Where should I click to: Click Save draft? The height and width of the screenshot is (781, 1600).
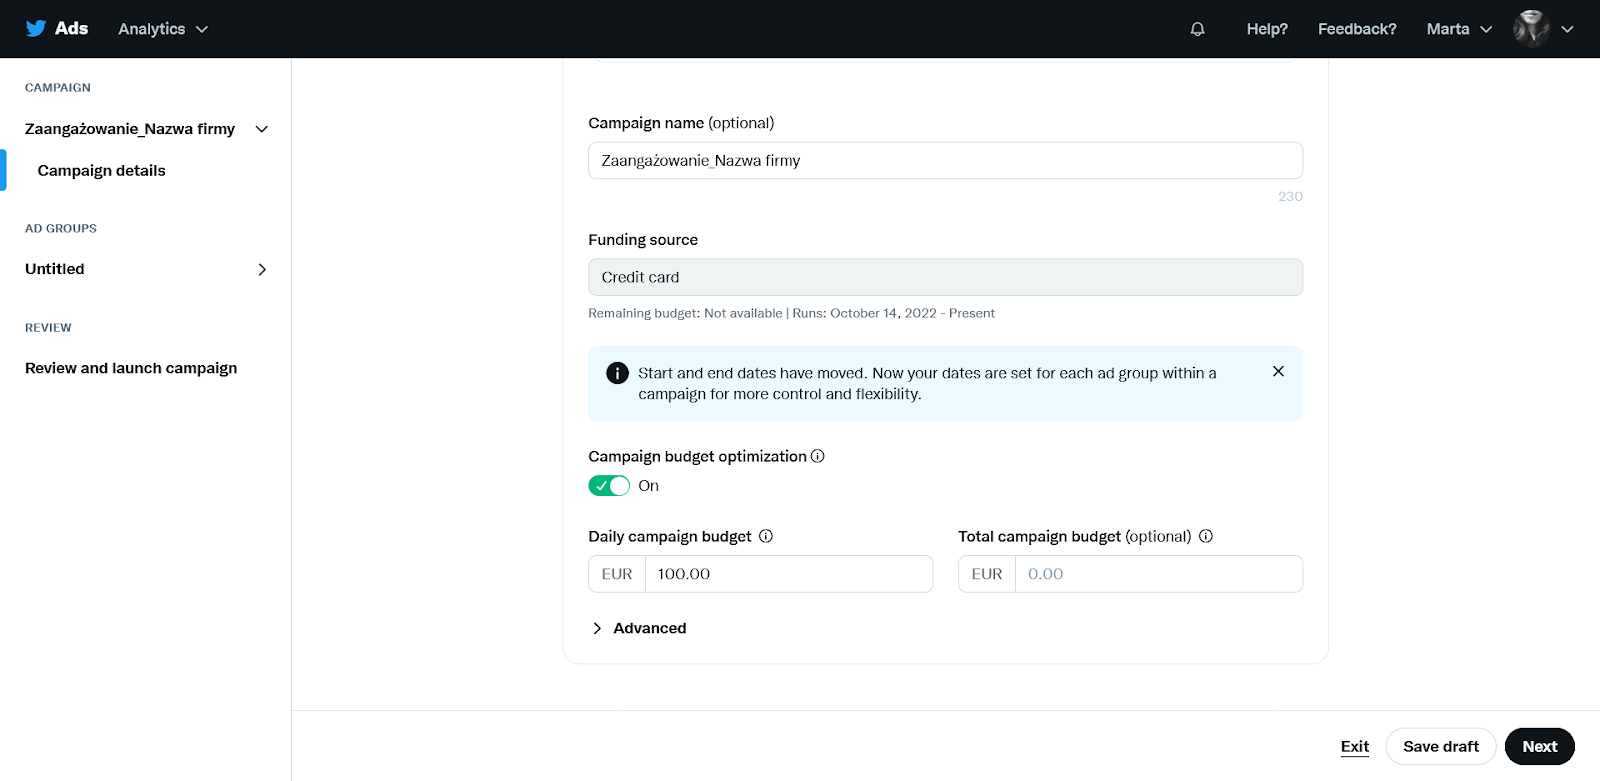(1441, 746)
